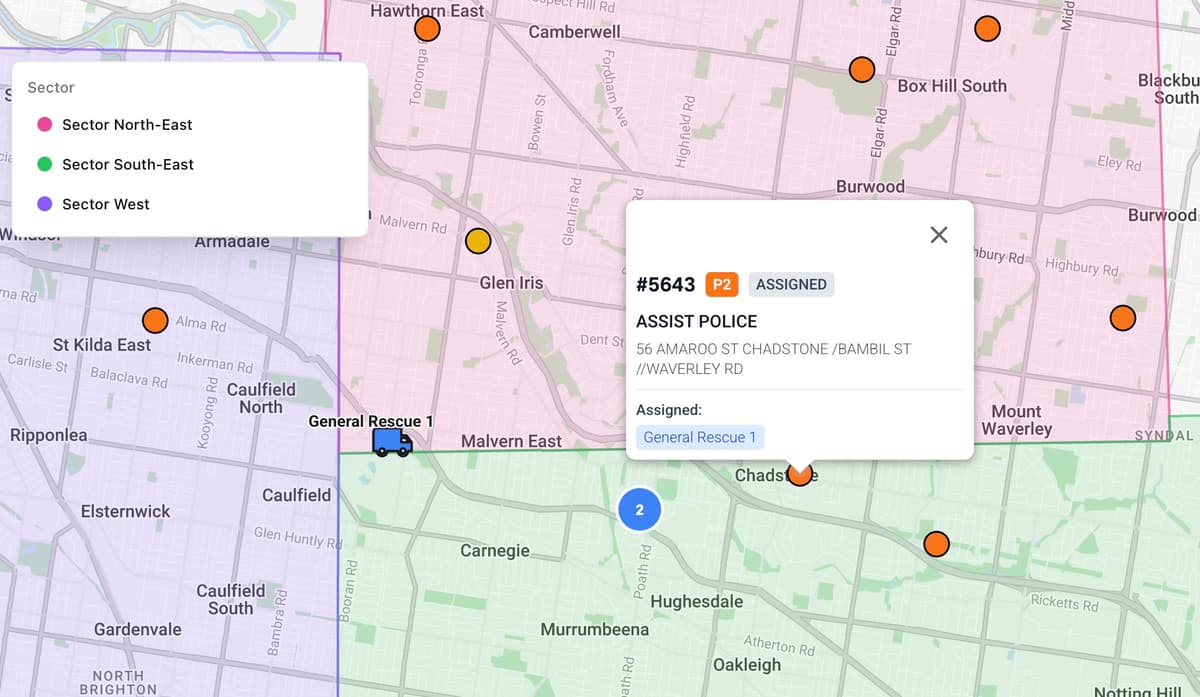
Task: Expand the cluster marker labeled 2
Action: 639,510
